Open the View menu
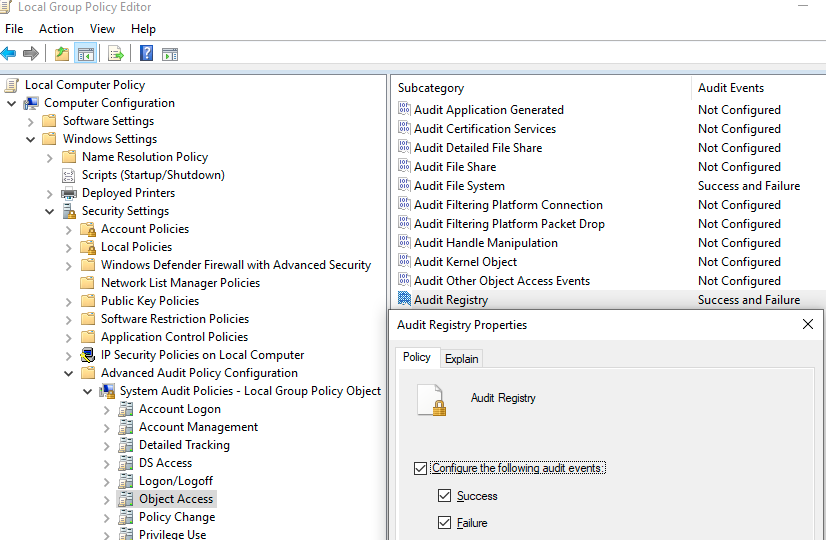 click(x=102, y=28)
